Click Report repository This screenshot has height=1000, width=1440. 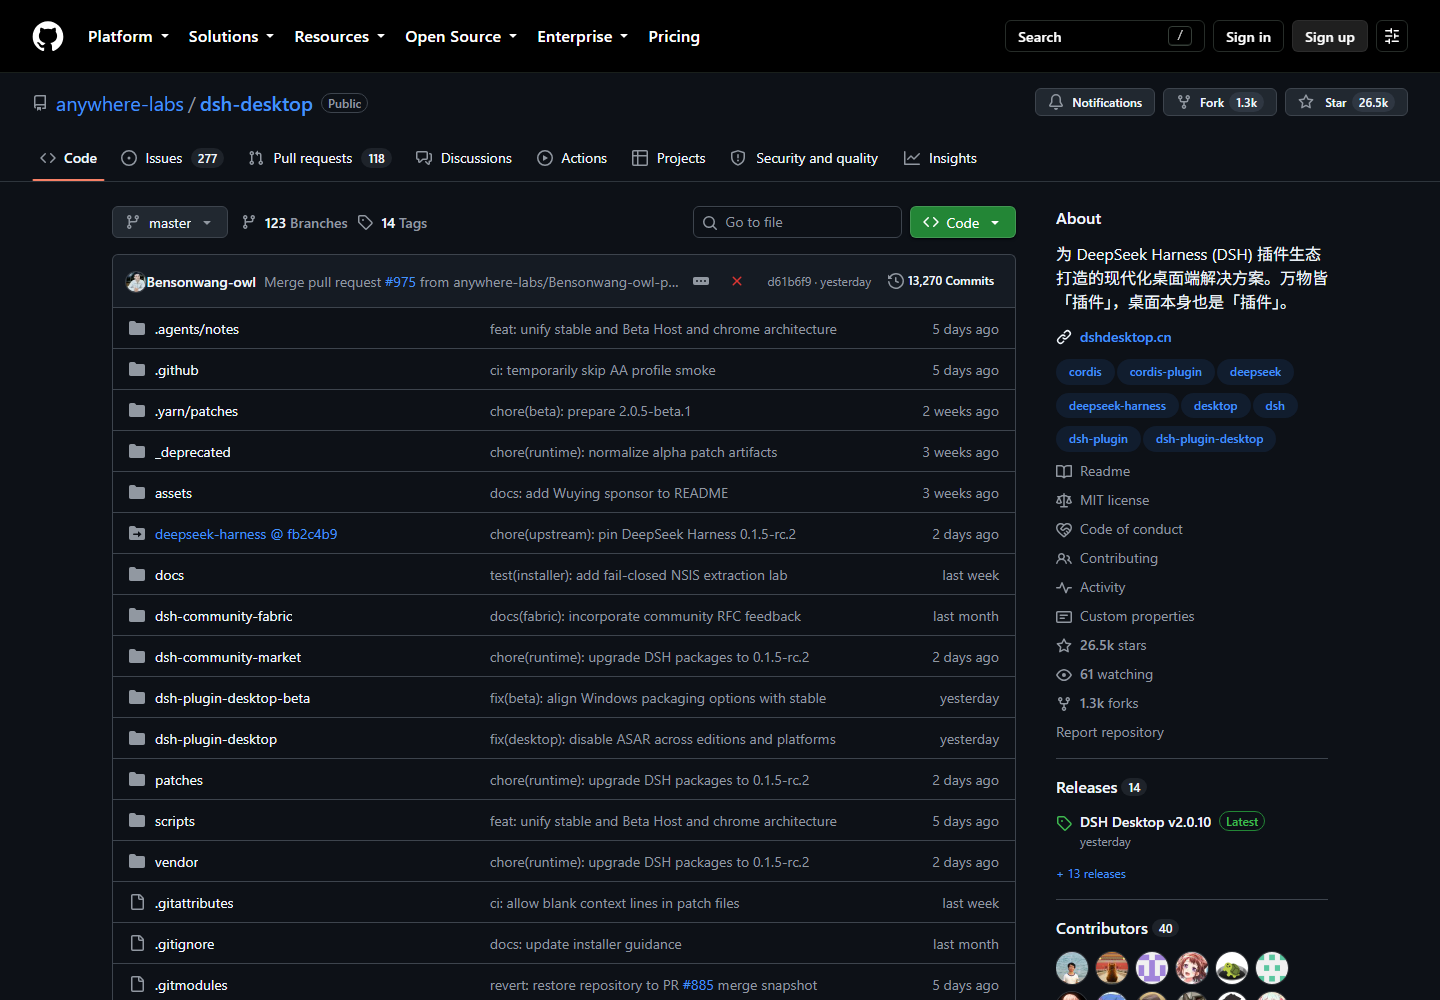click(1110, 732)
